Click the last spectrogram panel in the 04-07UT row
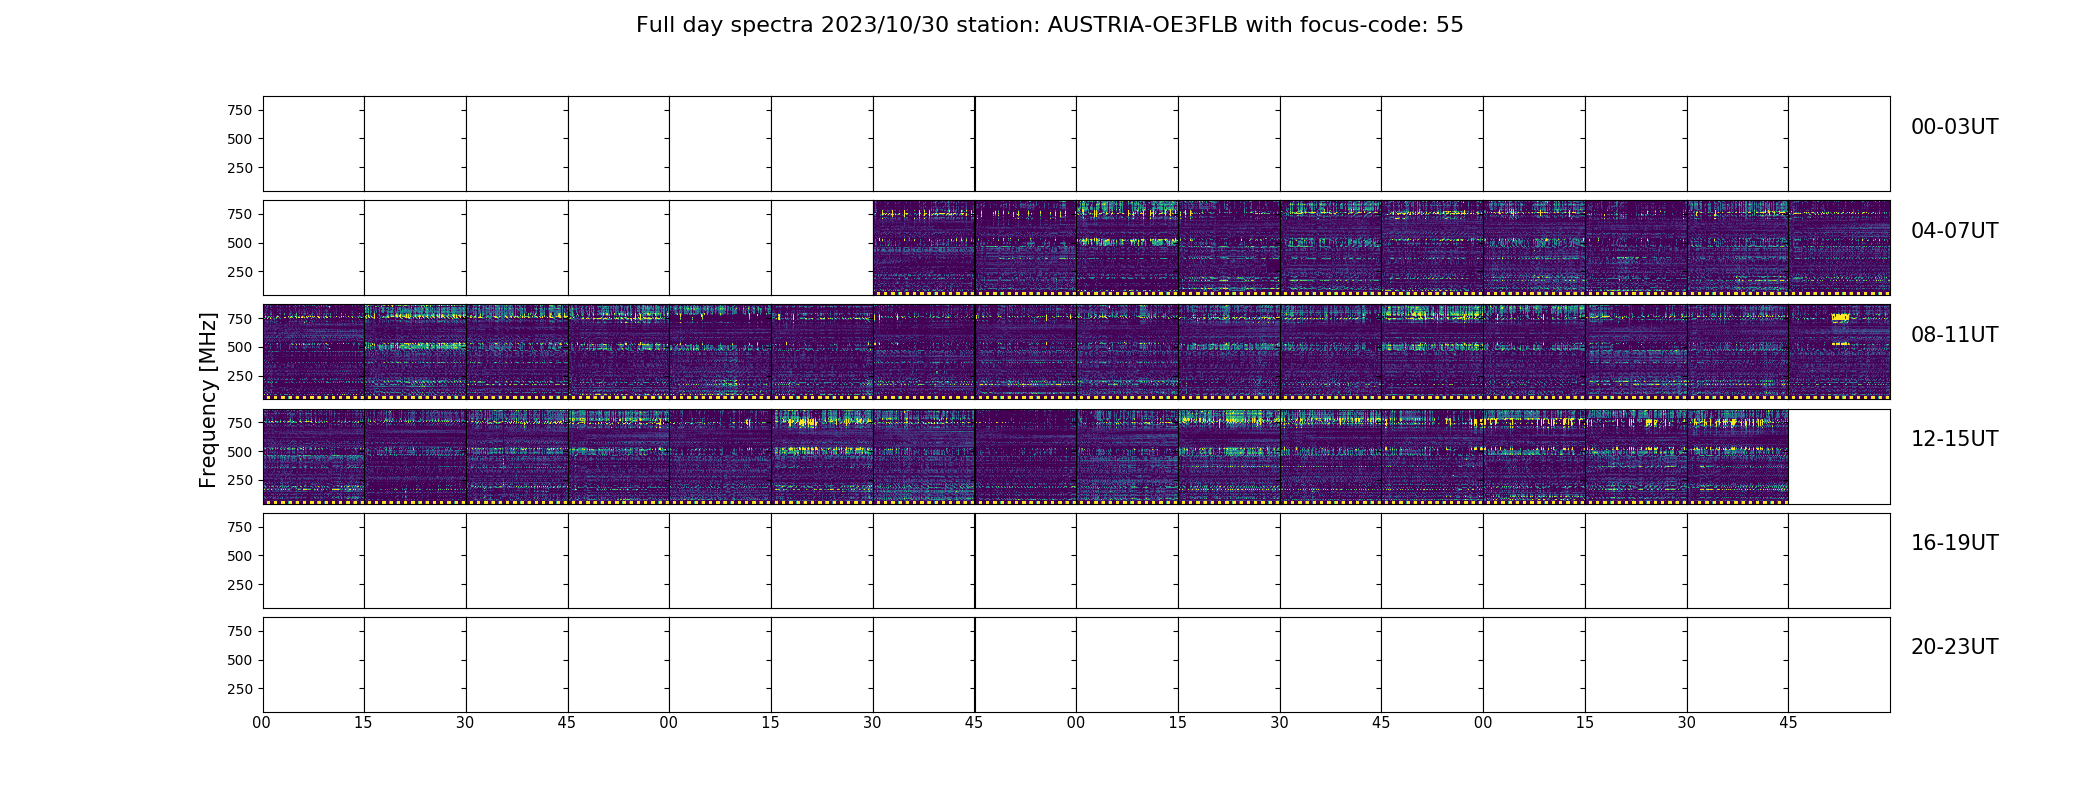The height and width of the screenshot is (800, 2100). click(x=1838, y=248)
